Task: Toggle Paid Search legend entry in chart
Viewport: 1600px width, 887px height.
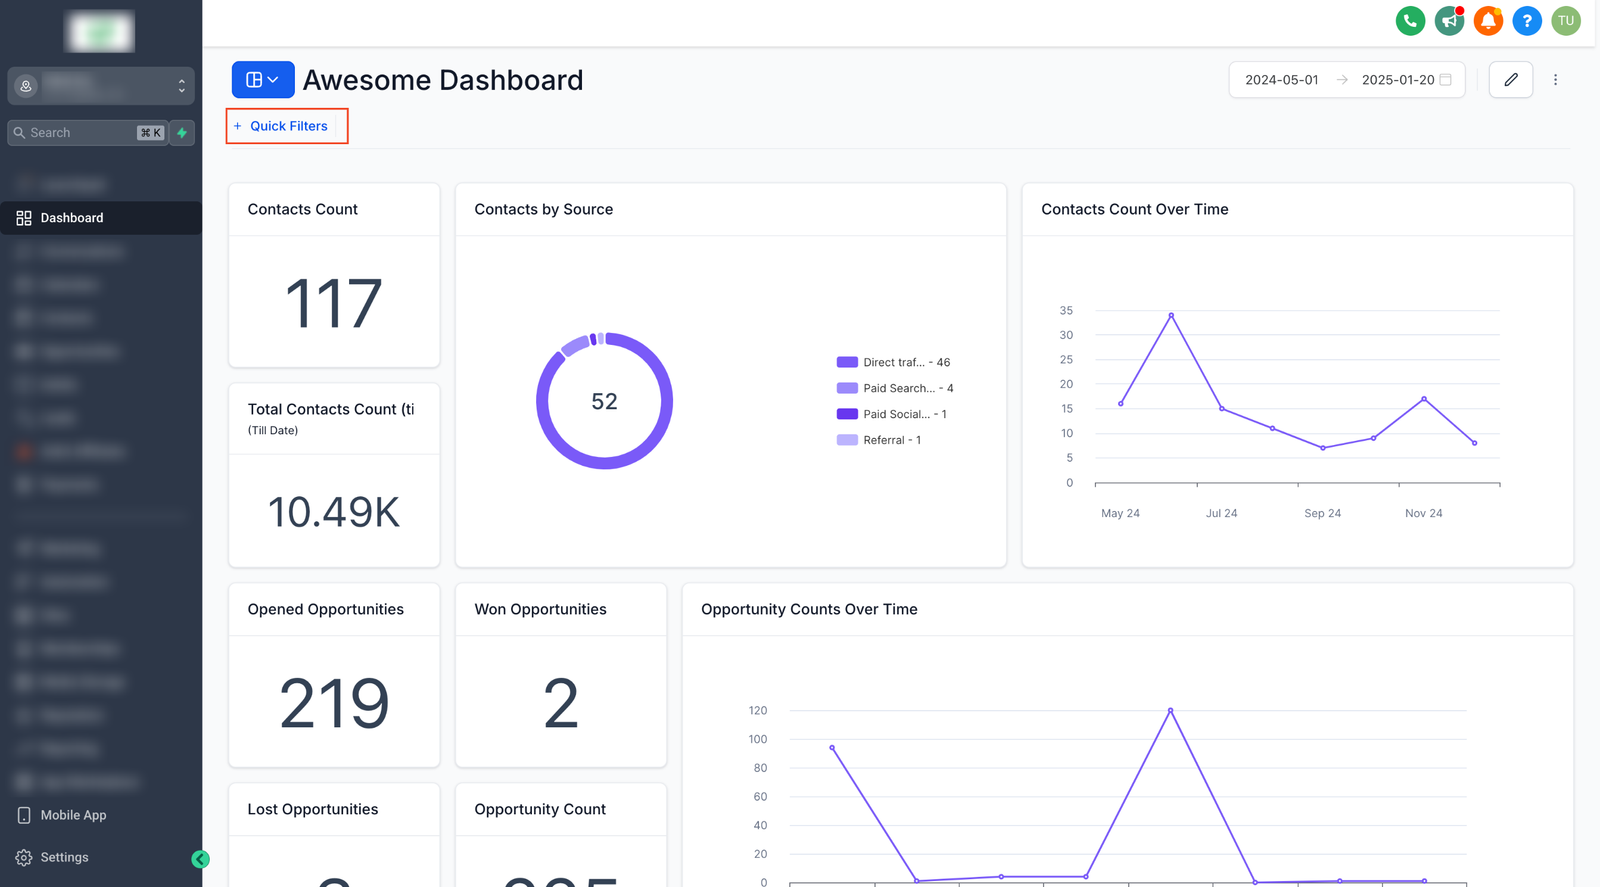Action: coord(895,389)
